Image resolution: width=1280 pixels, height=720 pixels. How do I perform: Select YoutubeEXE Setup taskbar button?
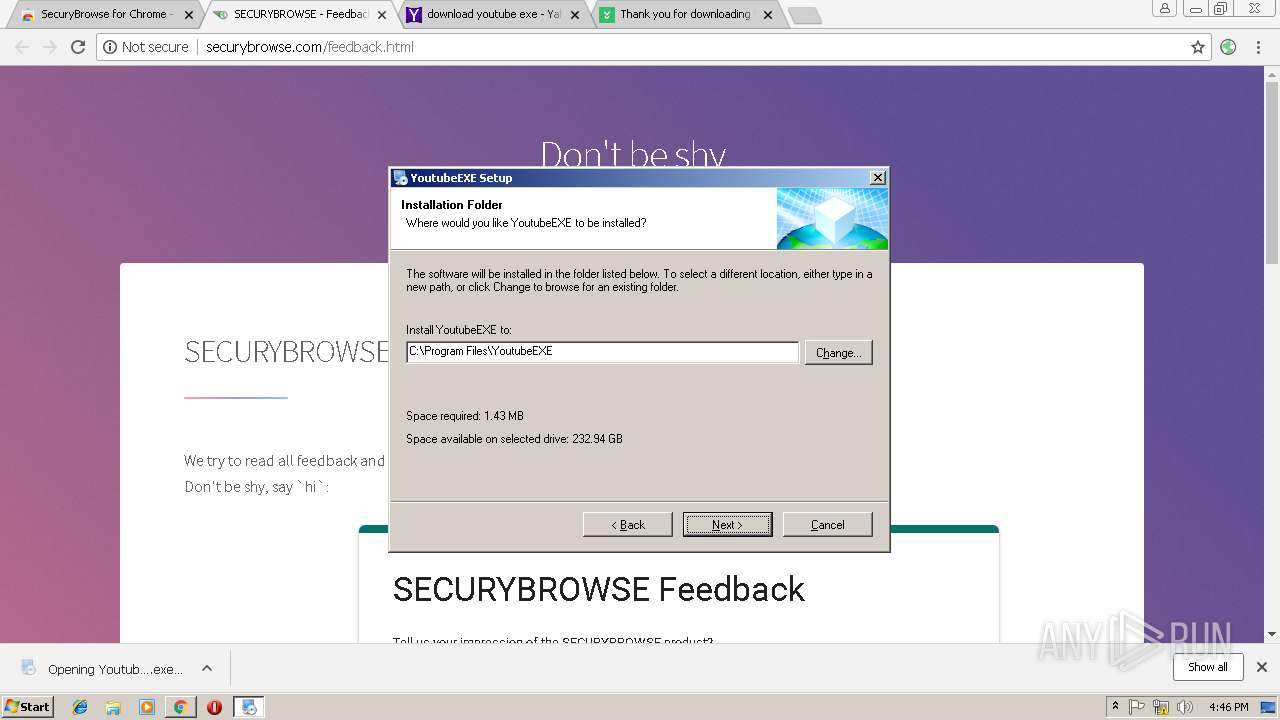pyautogui.click(x=248, y=707)
